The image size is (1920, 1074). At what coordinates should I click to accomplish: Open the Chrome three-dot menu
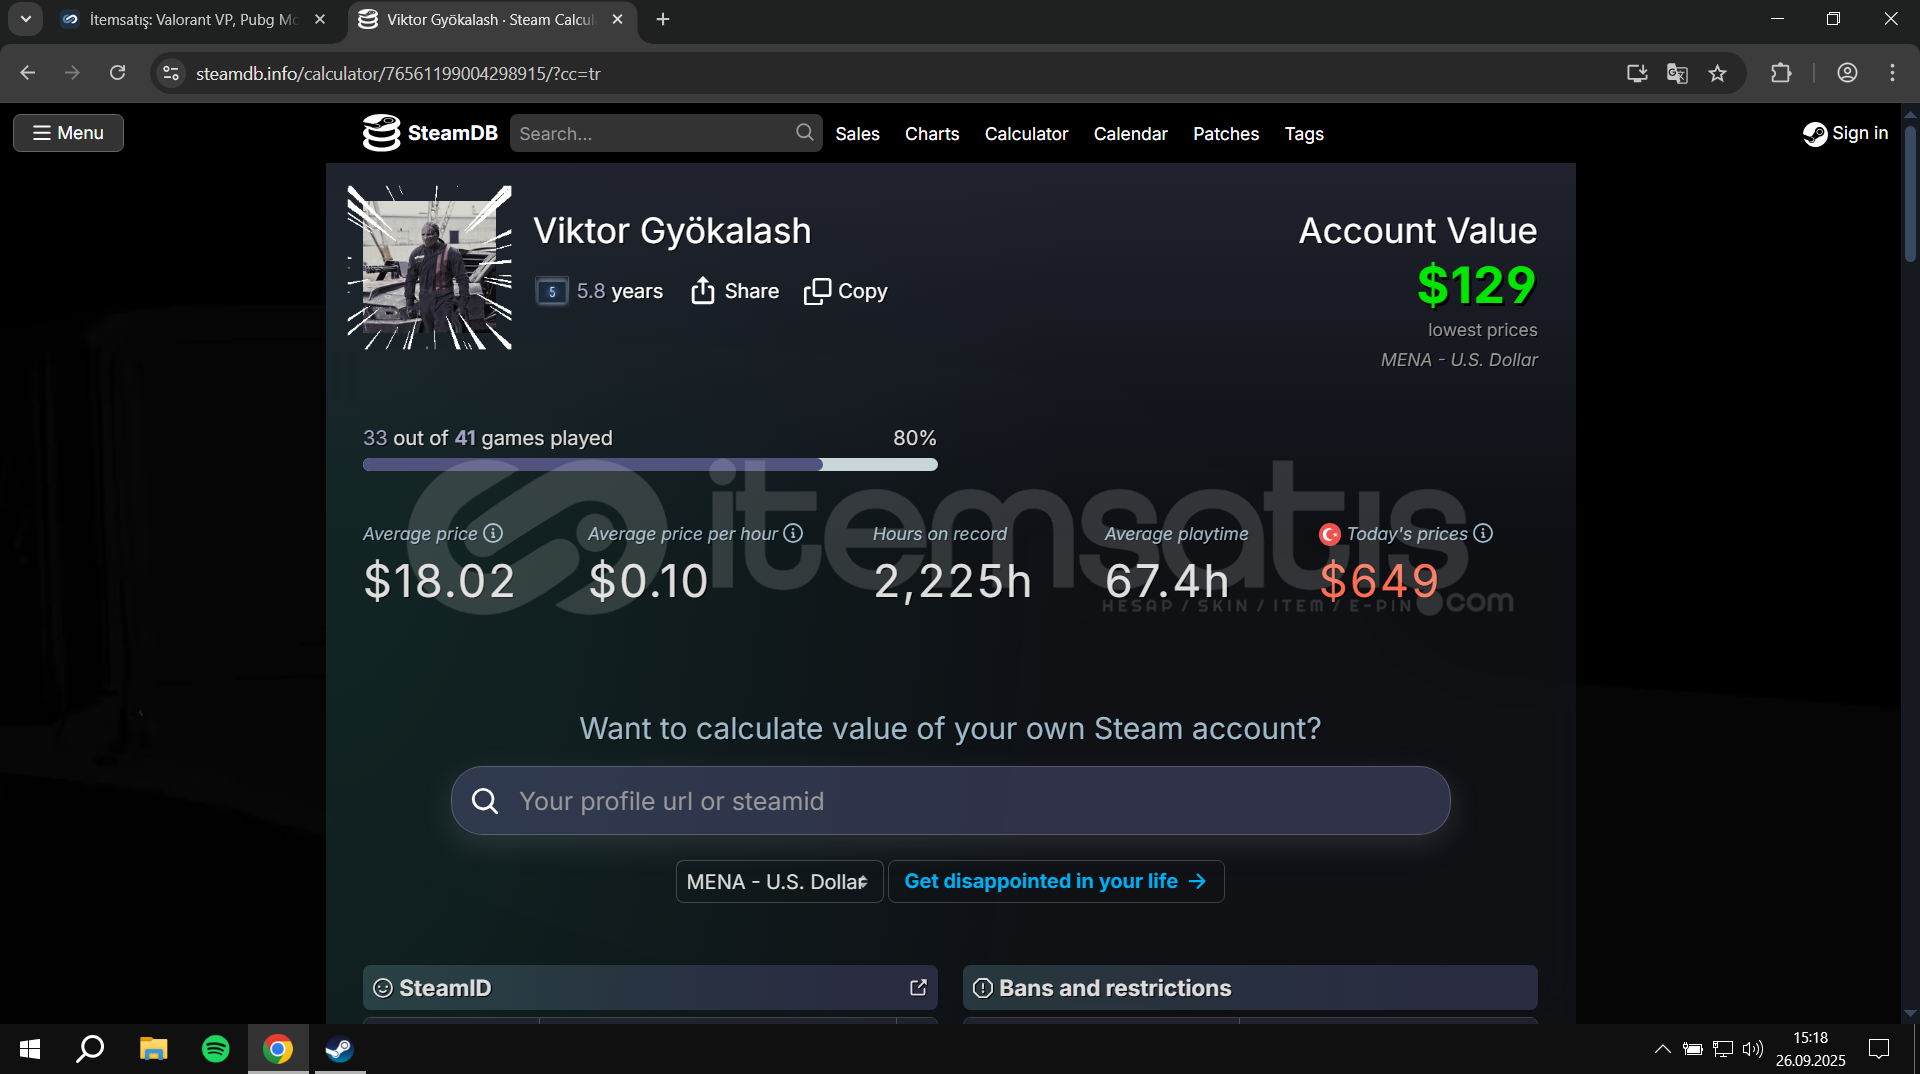point(1892,73)
